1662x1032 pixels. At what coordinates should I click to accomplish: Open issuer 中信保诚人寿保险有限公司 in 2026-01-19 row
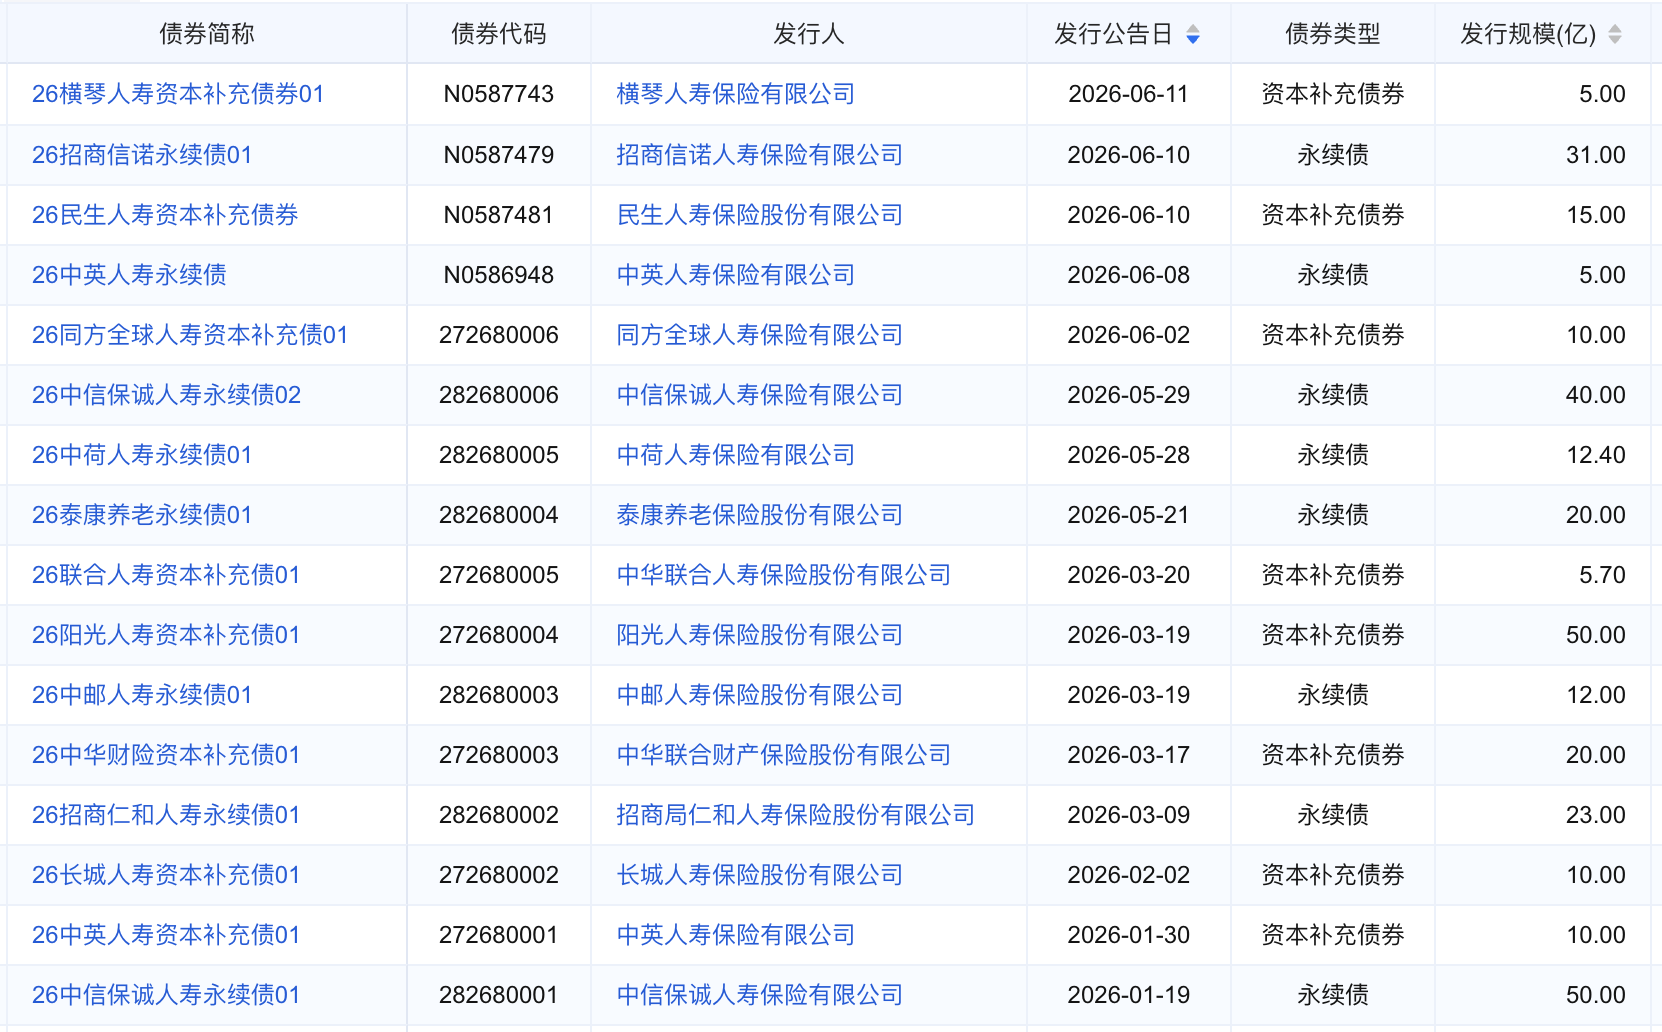coord(760,995)
